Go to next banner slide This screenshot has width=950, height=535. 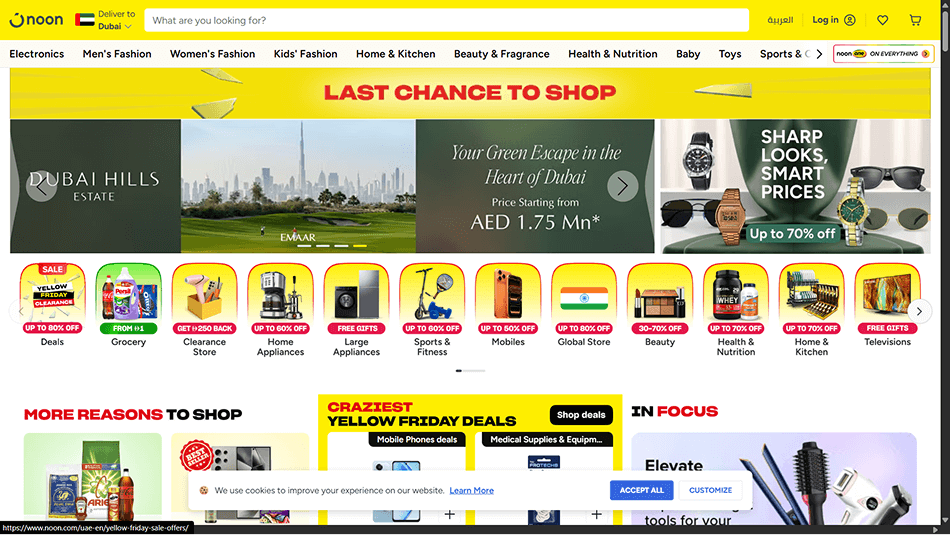click(622, 186)
